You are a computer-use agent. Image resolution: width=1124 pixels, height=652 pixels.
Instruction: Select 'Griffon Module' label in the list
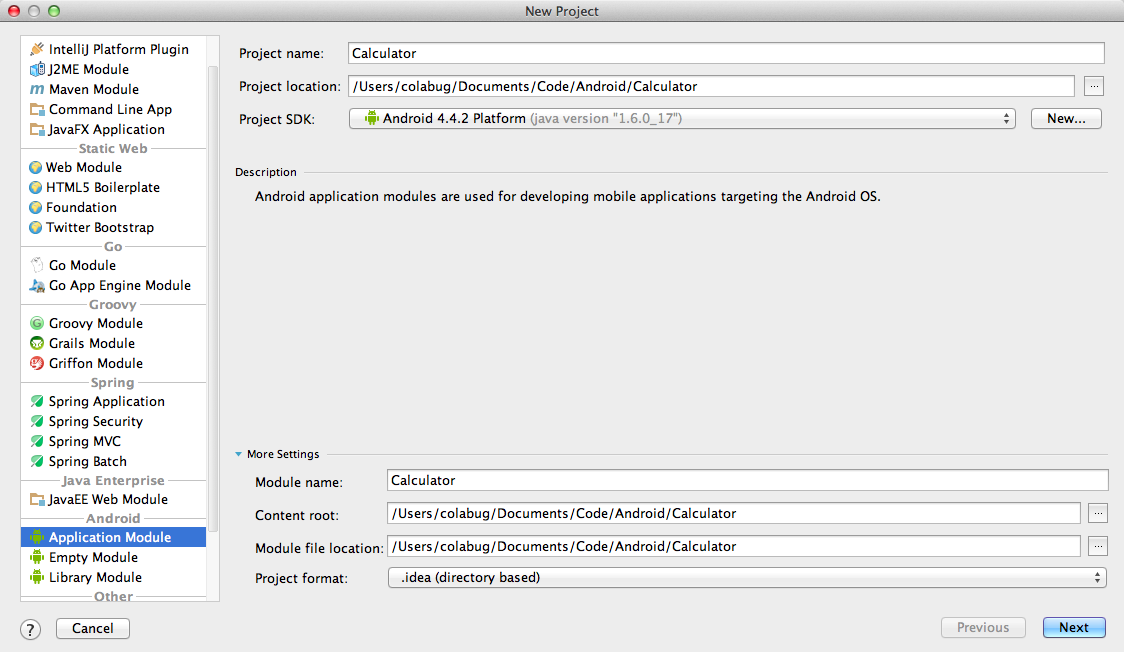[x=96, y=363]
